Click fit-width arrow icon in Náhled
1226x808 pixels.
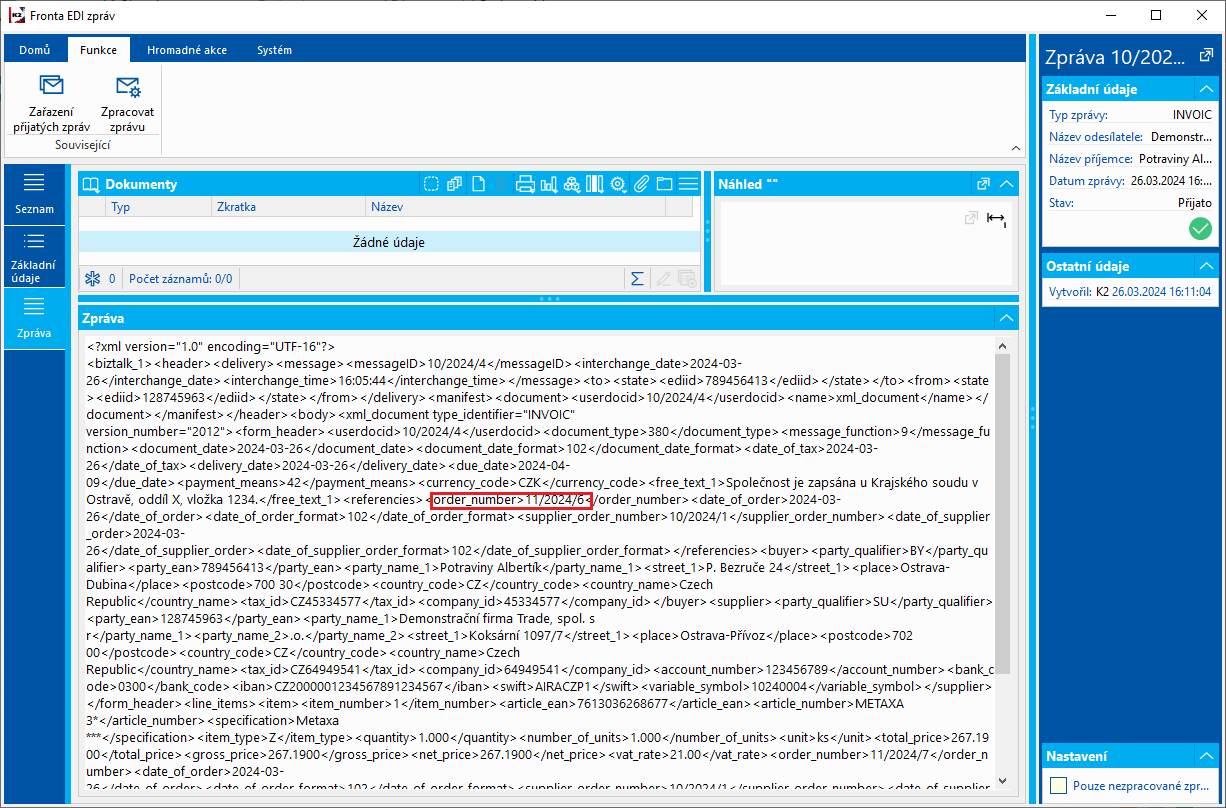(996, 219)
